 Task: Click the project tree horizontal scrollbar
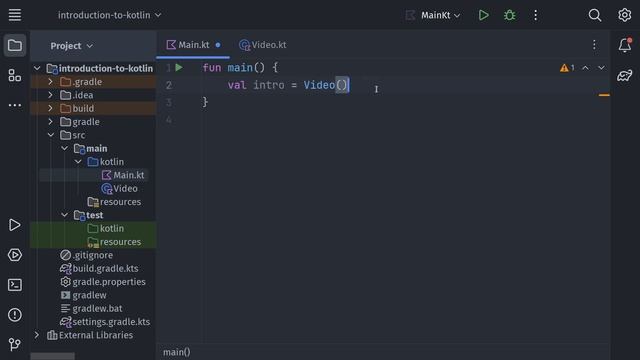(x=53, y=356)
